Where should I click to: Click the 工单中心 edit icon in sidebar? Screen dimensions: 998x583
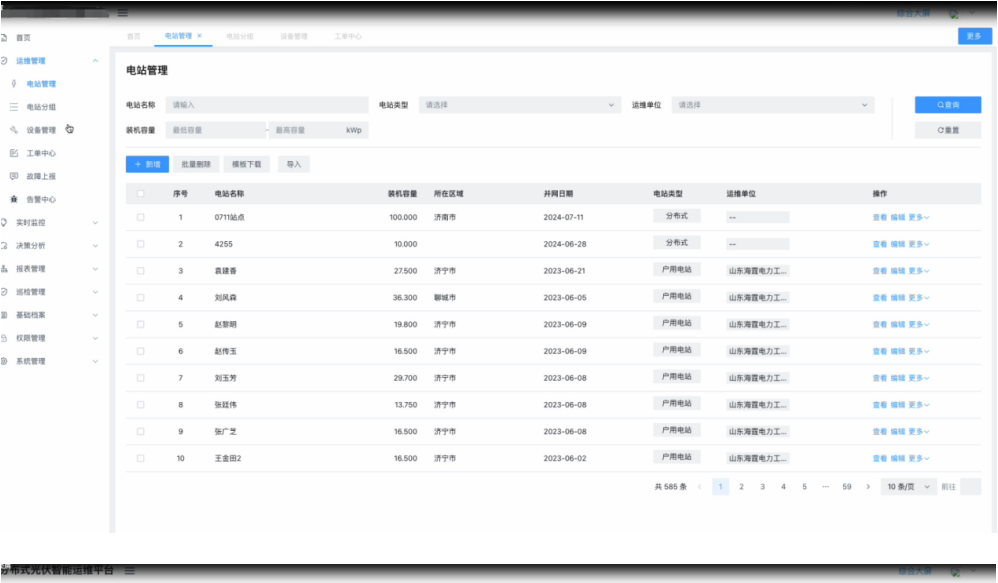[14, 153]
